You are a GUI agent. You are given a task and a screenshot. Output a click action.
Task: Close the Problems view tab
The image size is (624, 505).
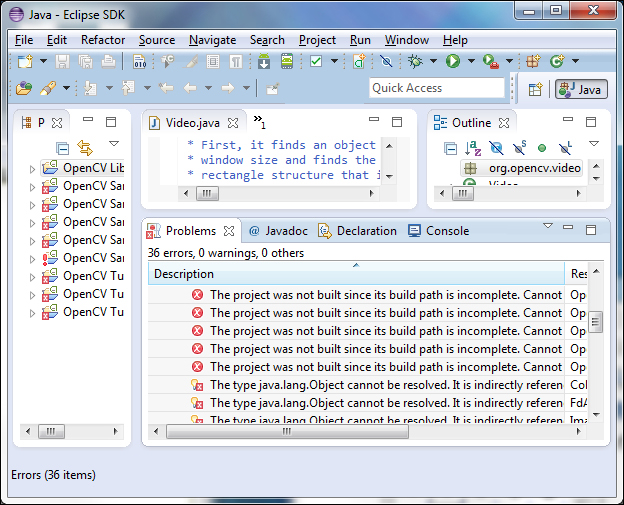(x=229, y=231)
